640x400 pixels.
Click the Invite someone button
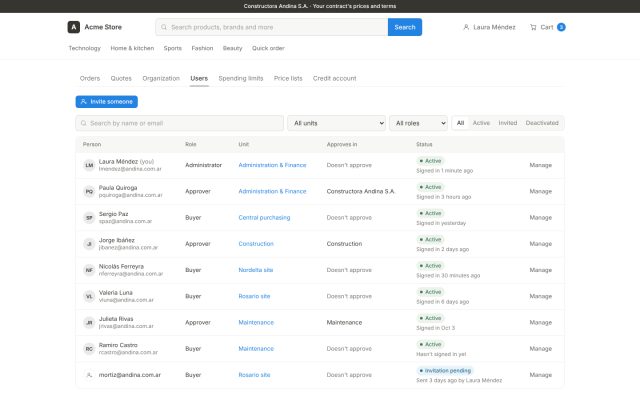(x=107, y=102)
